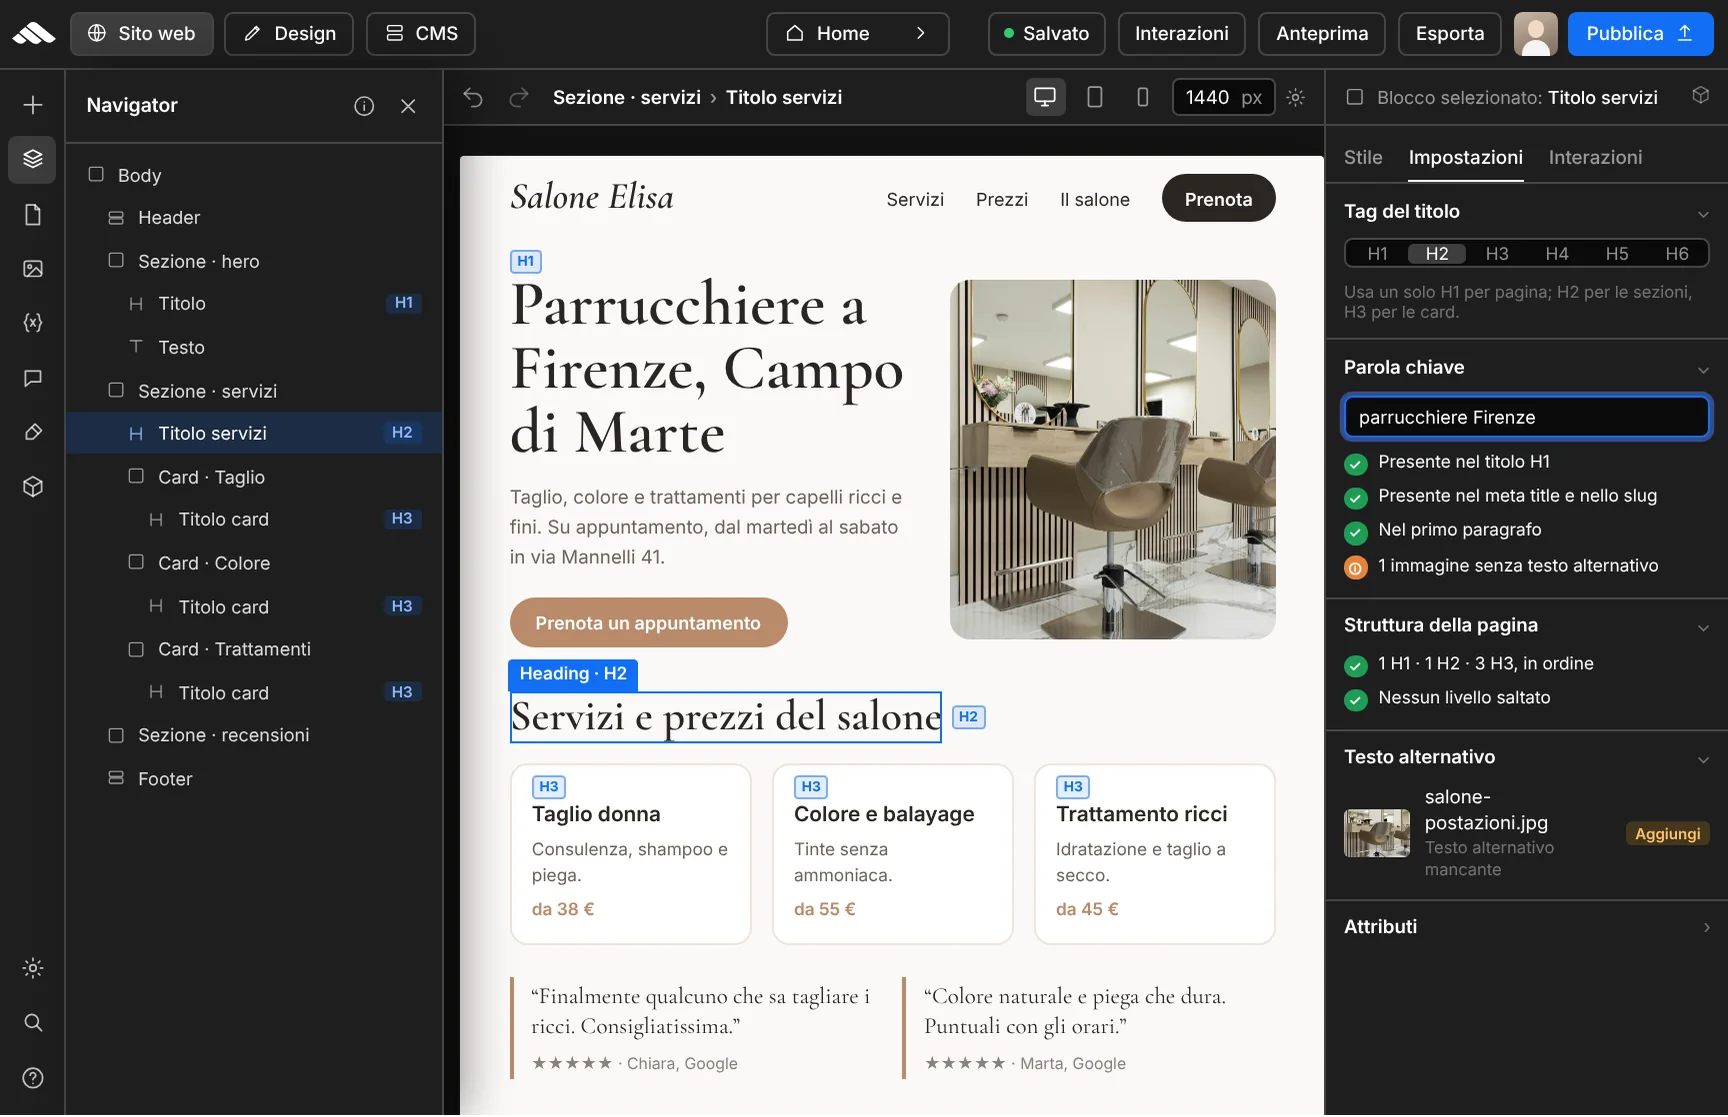Collapse the Struttura della pagina section
The image size is (1728, 1117).
click(x=1703, y=627)
